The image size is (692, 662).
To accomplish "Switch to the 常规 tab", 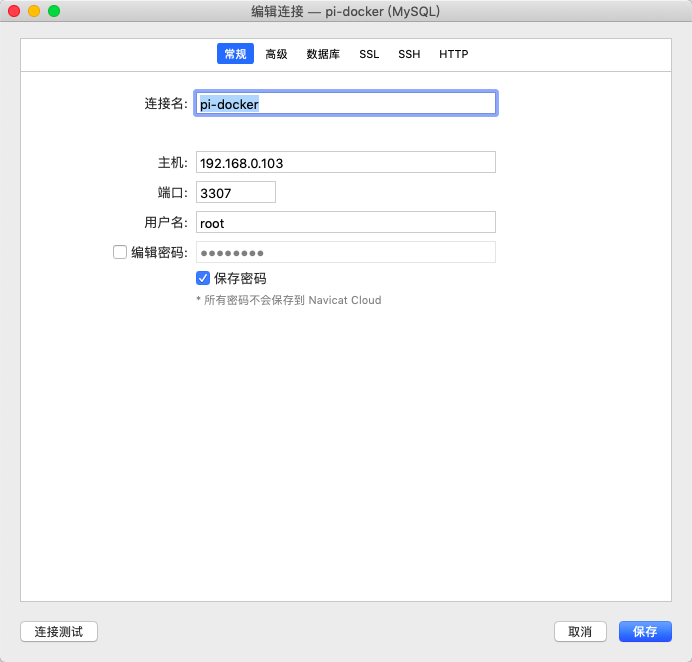I will [x=235, y=54].
